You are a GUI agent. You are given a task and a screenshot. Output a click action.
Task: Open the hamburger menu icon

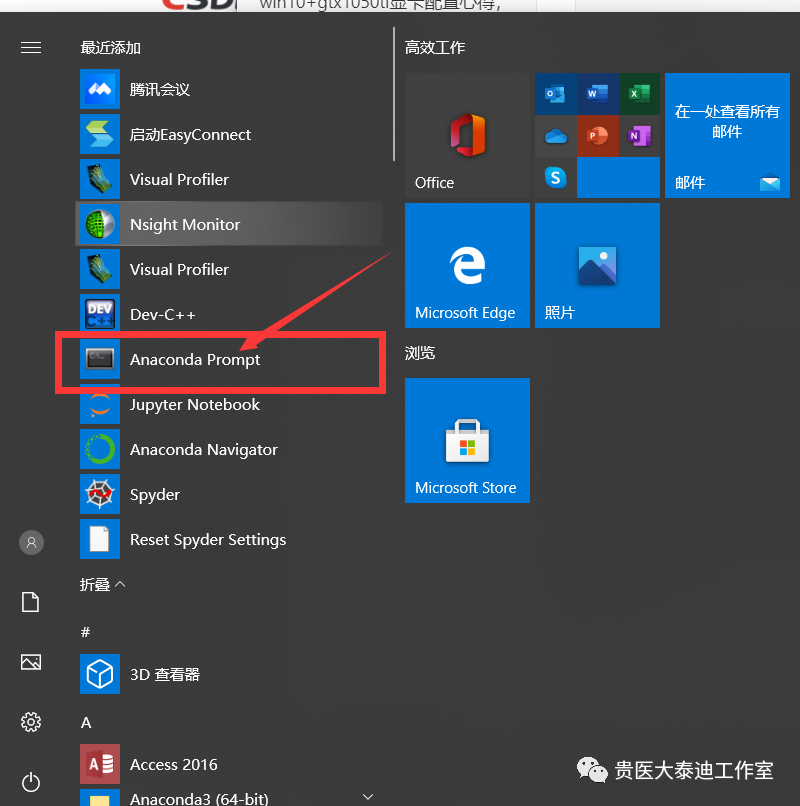click(x=31, y=48)
